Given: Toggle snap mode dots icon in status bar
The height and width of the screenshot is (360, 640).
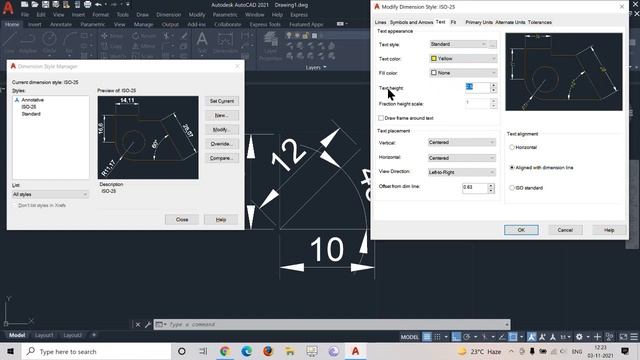Looking at the screenshot, I should tap(437, 336).
